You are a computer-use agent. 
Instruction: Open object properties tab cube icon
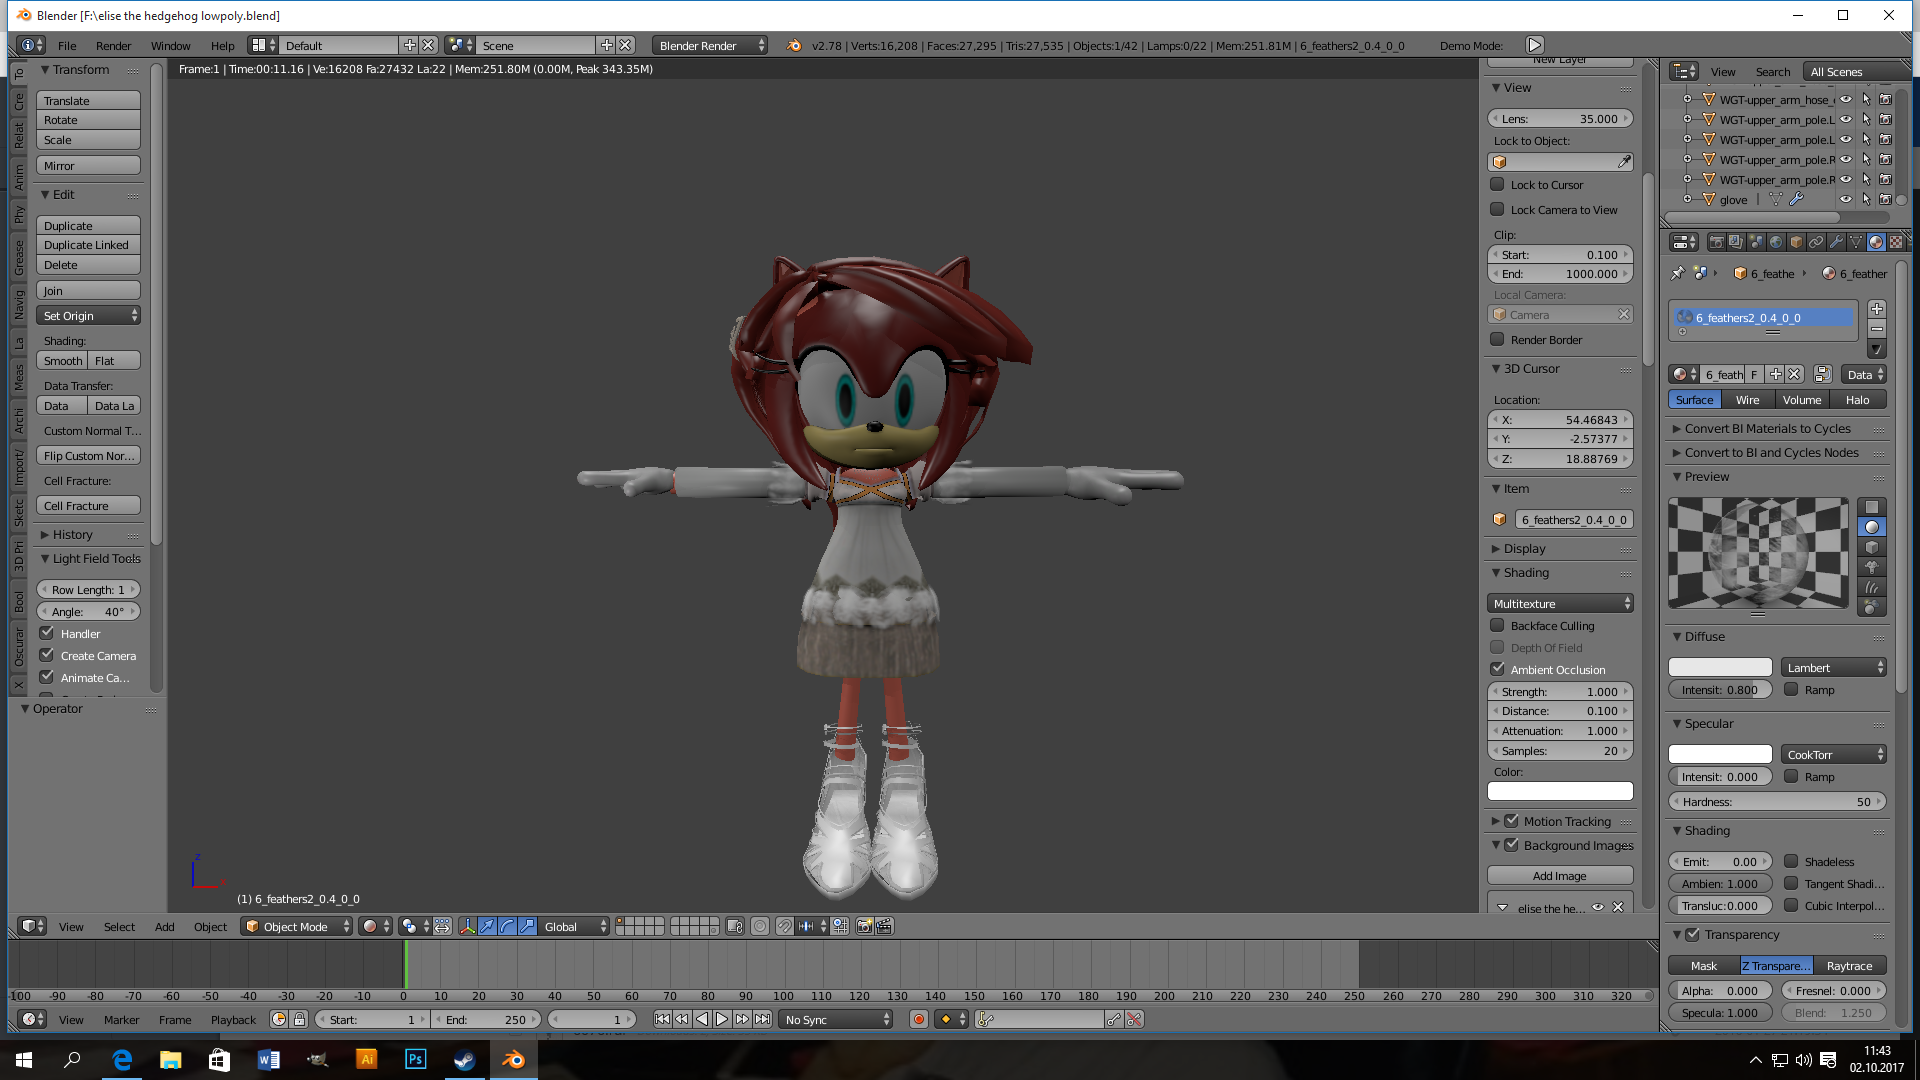1796,242
